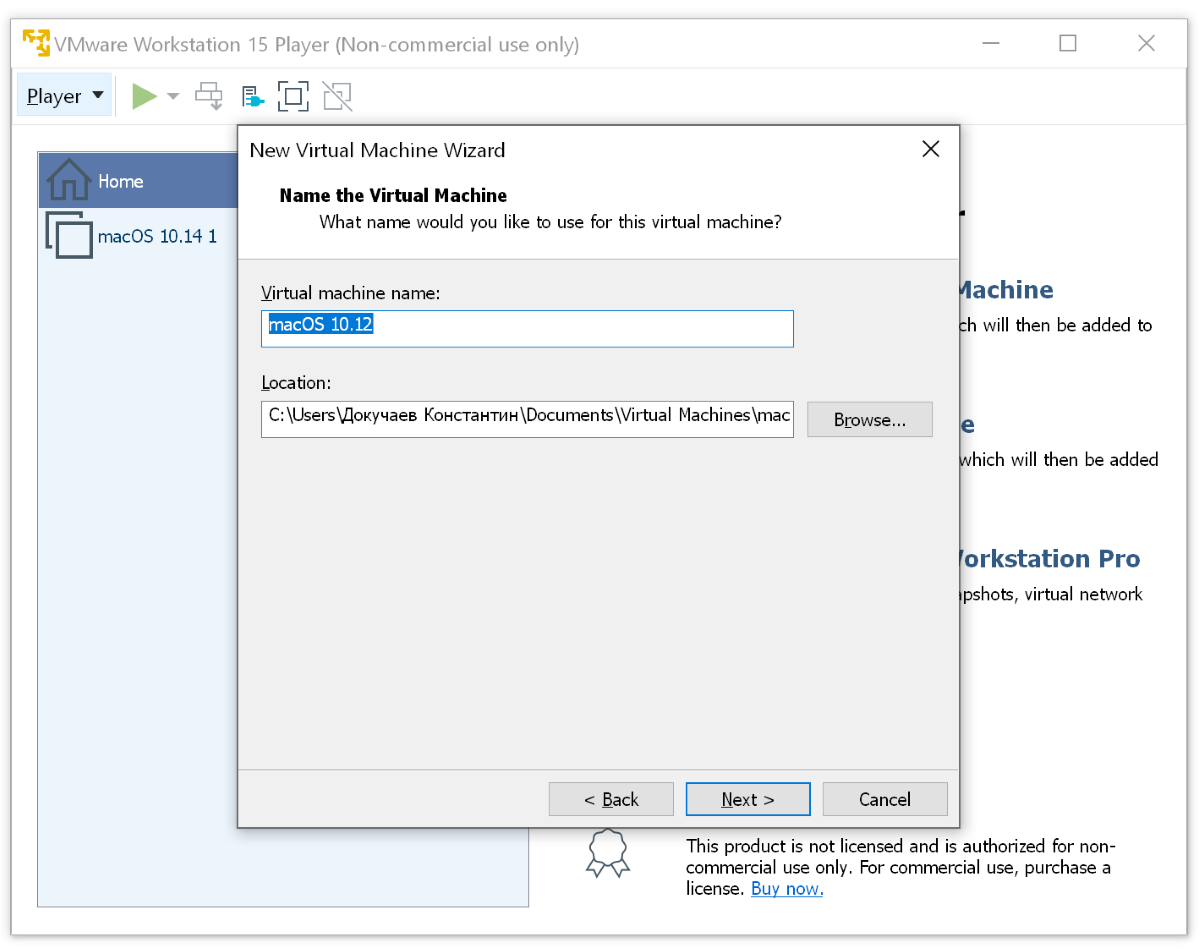Click into the Location path field
Image resolution: width=1200 pixels, height=949 pixels.
coord(527,415)
